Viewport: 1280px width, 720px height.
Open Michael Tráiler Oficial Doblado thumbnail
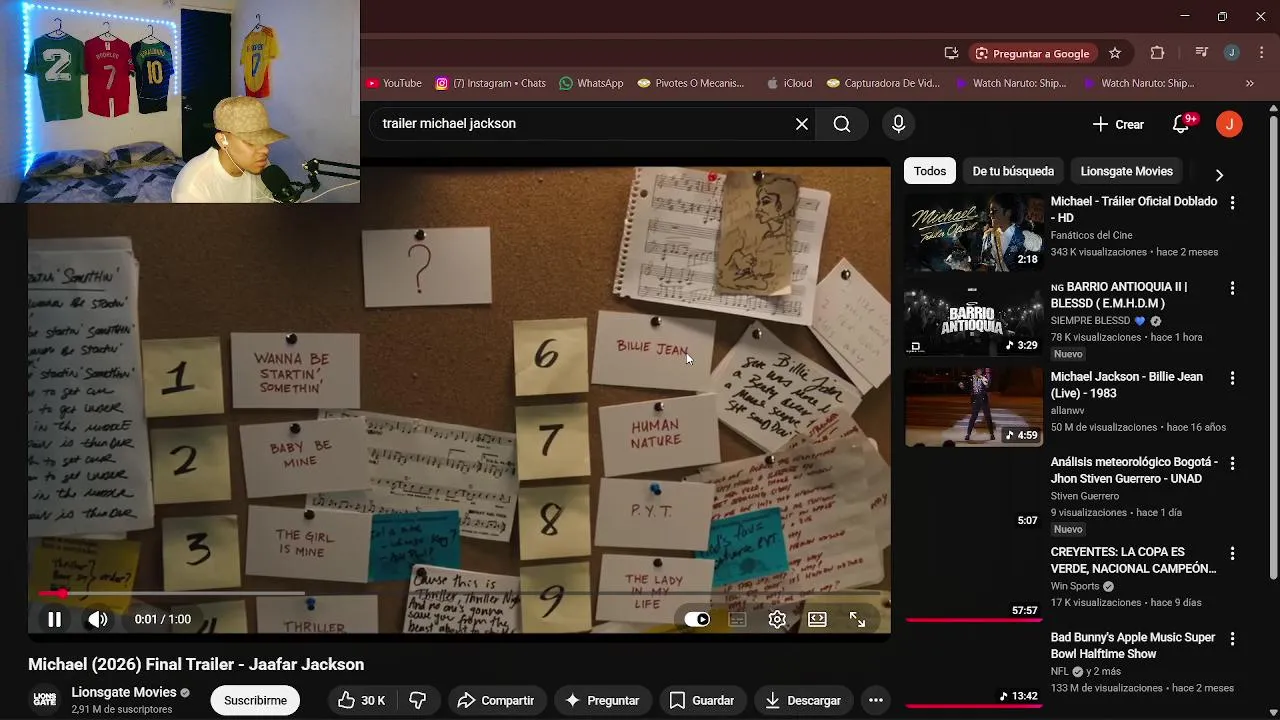[x=974, y=233]
